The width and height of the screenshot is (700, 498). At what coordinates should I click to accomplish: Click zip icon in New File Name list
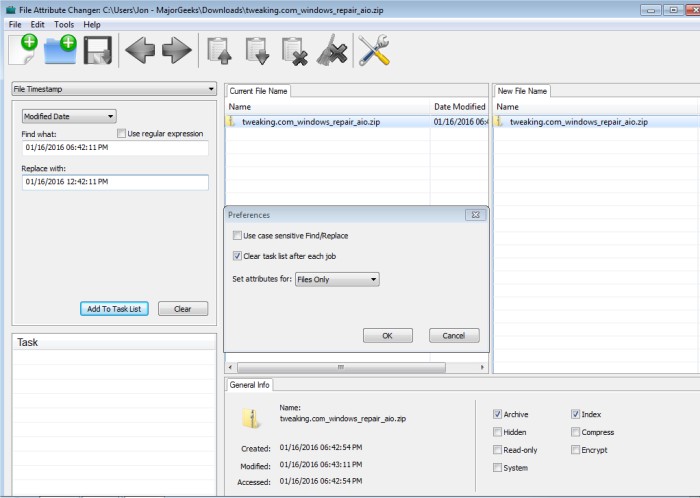[499, 121]
